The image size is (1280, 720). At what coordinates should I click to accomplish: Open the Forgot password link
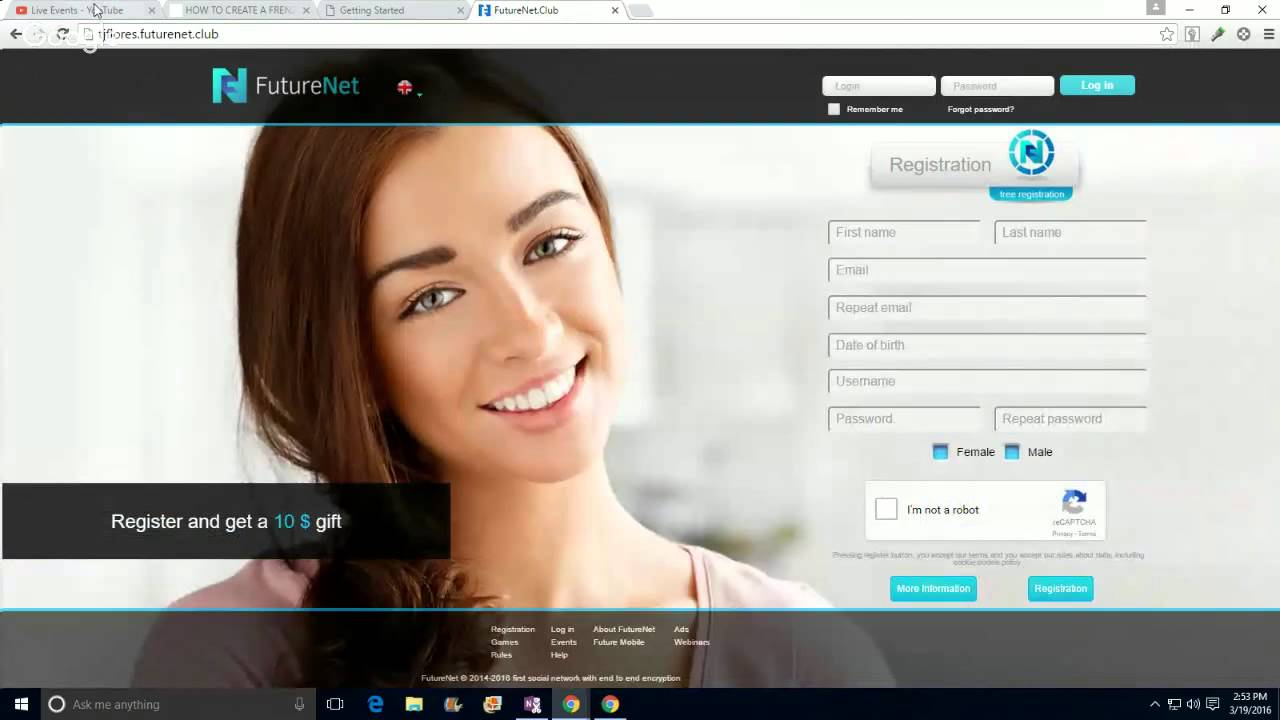coord(980,109)
